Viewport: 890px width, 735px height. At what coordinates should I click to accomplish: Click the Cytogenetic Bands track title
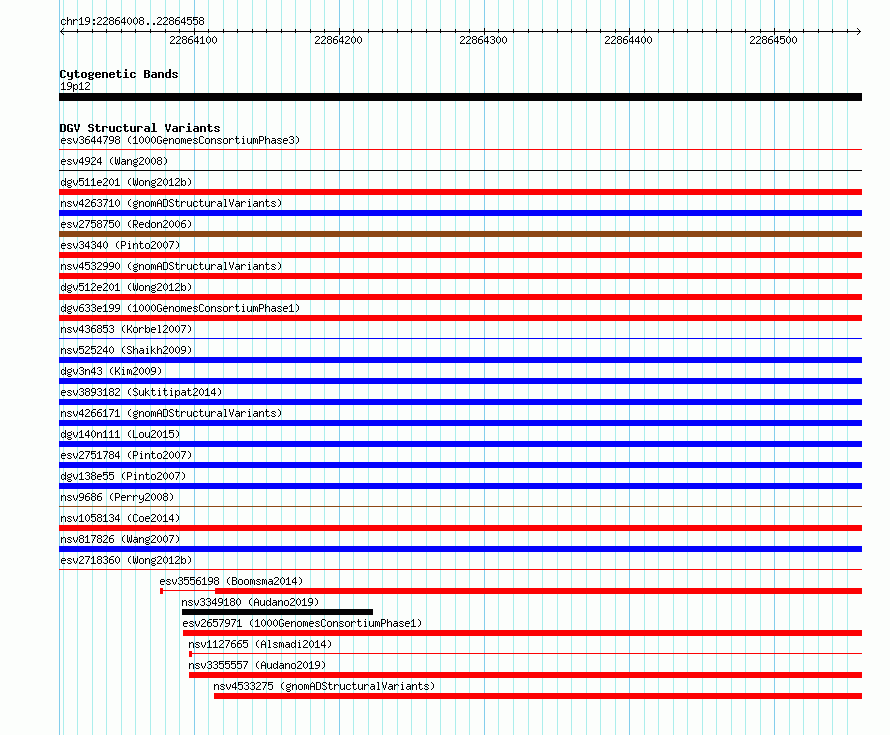pos(119,74)
